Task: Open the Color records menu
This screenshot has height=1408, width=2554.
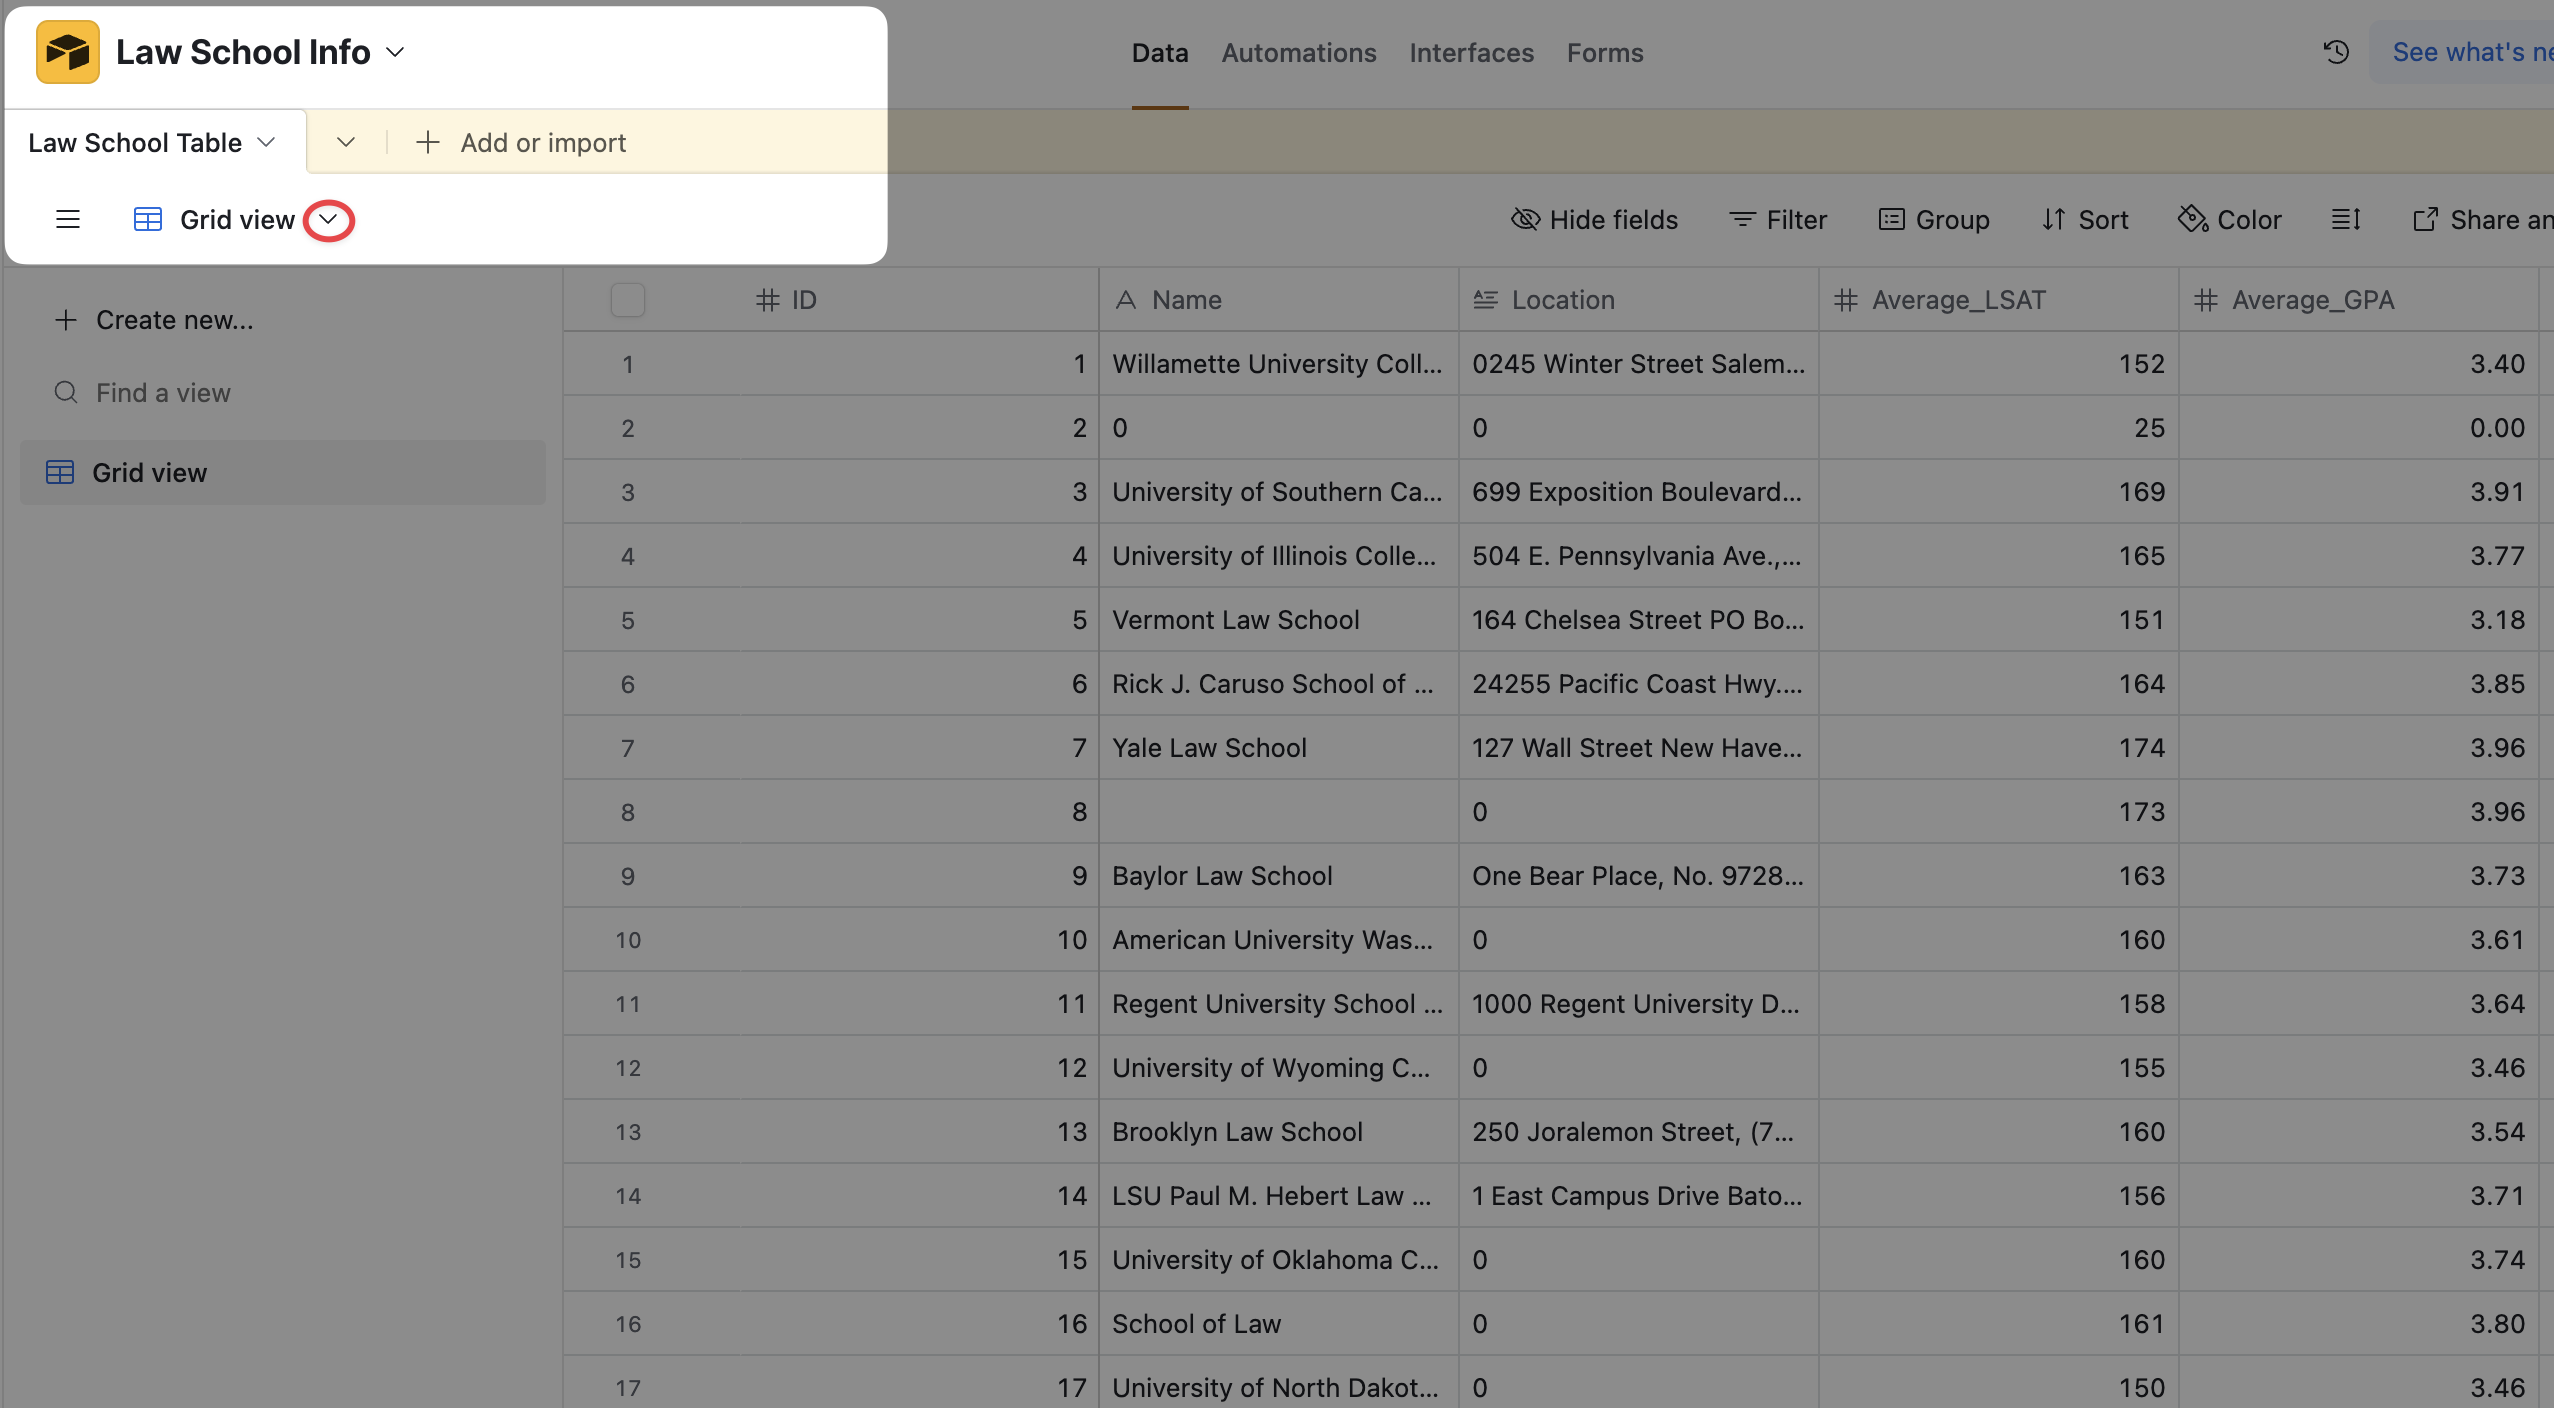Action: coord(2230,219)
